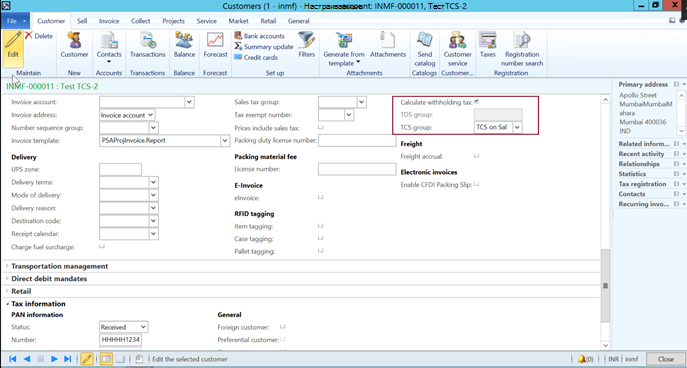Enable Item tagging checkbox
687x368 pixels.
pos(321,226)
